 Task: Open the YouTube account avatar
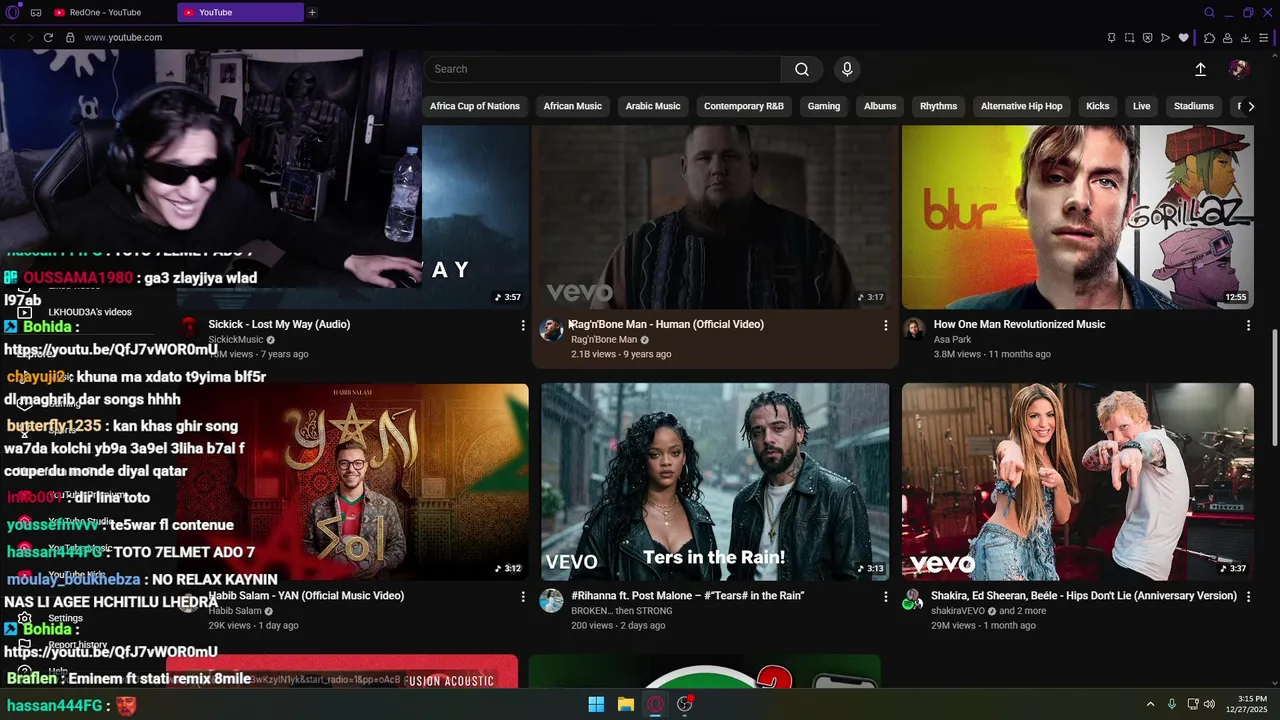click(x=1239, y=69)
